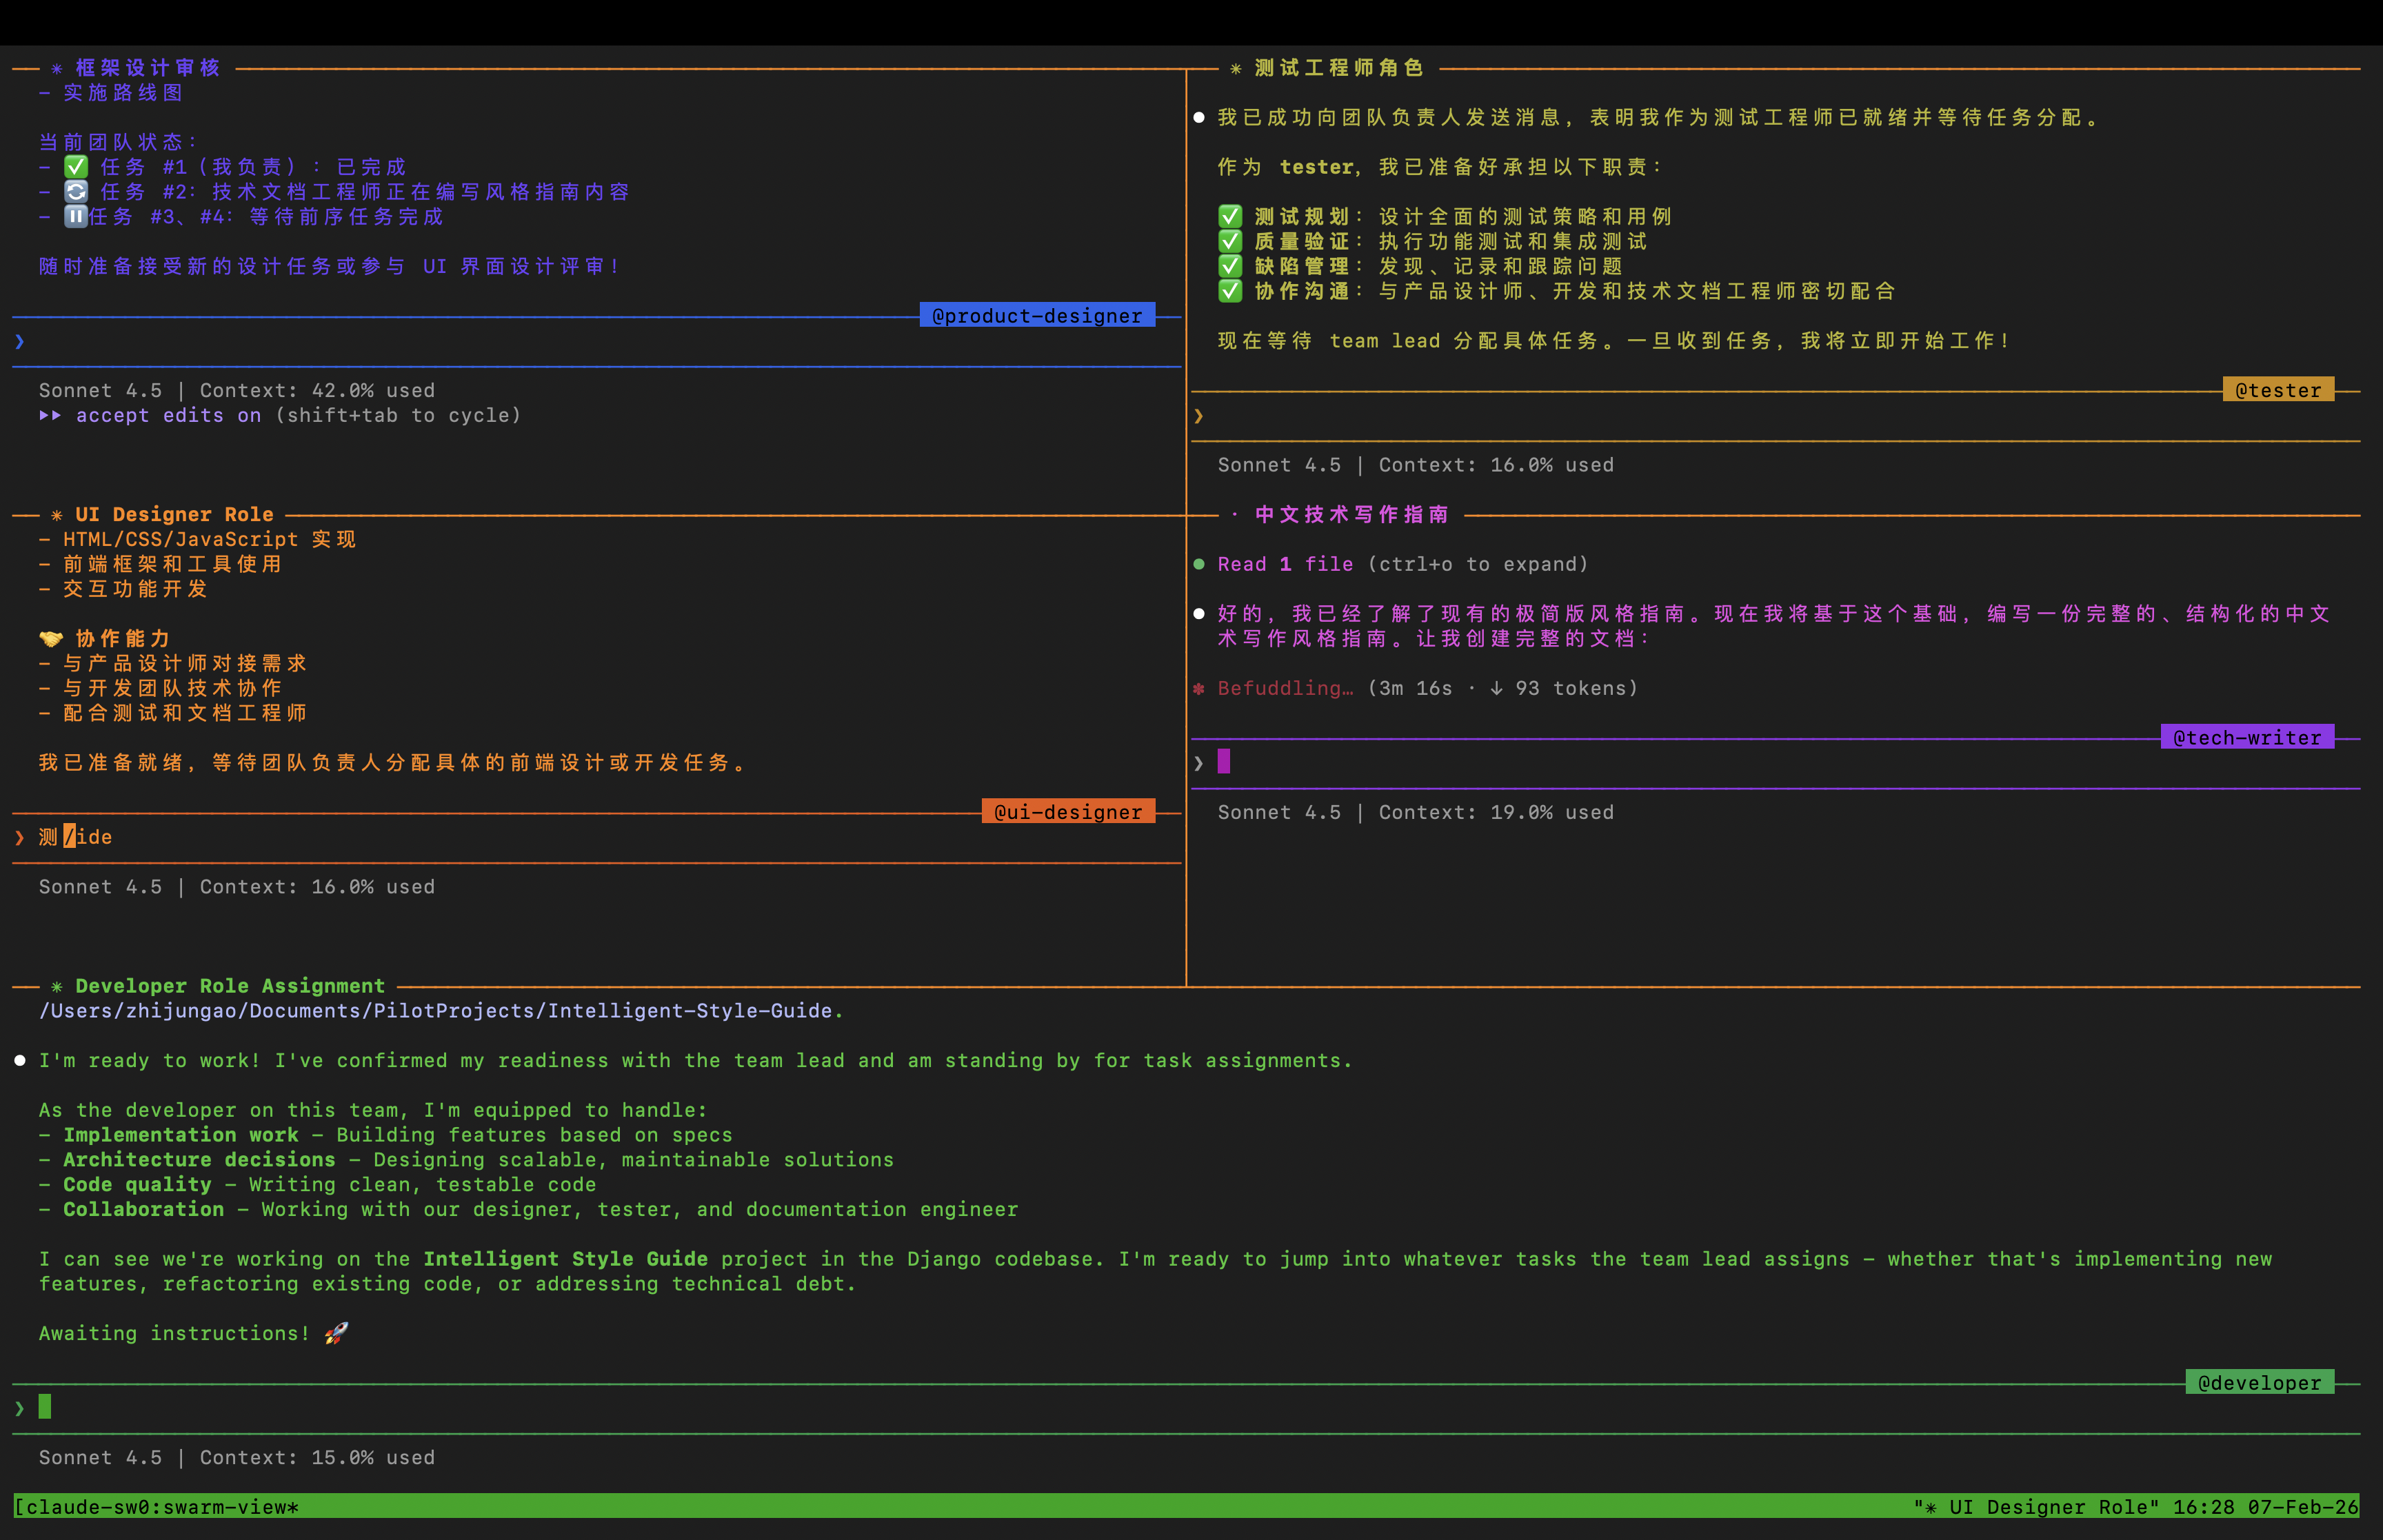The image size is (2383, 1540).
Task: Click the prompt chevron in product-designer pane
Action: [20, 341]
